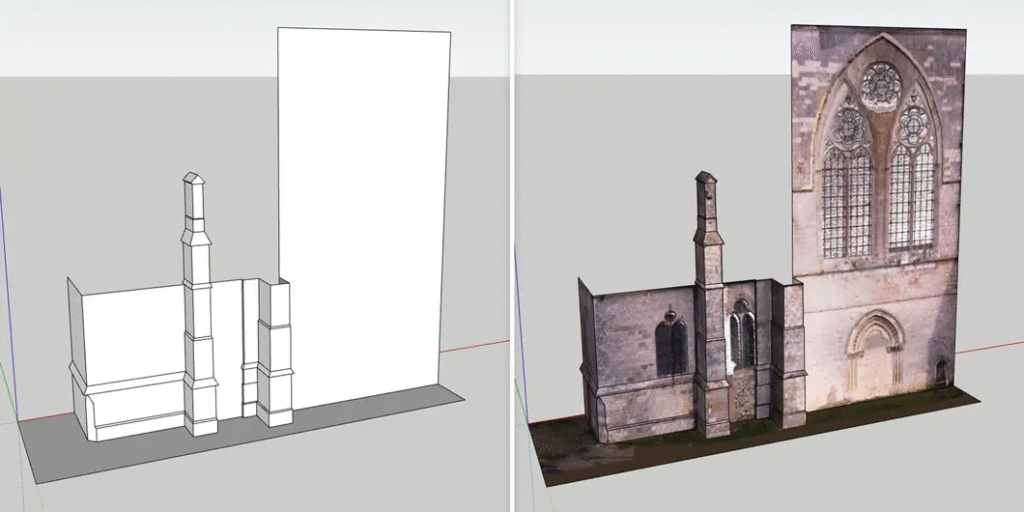Click the small arched window on low stone wall
The width and height of the screenshot is (1024, 512).
click(x=671, y=345)
